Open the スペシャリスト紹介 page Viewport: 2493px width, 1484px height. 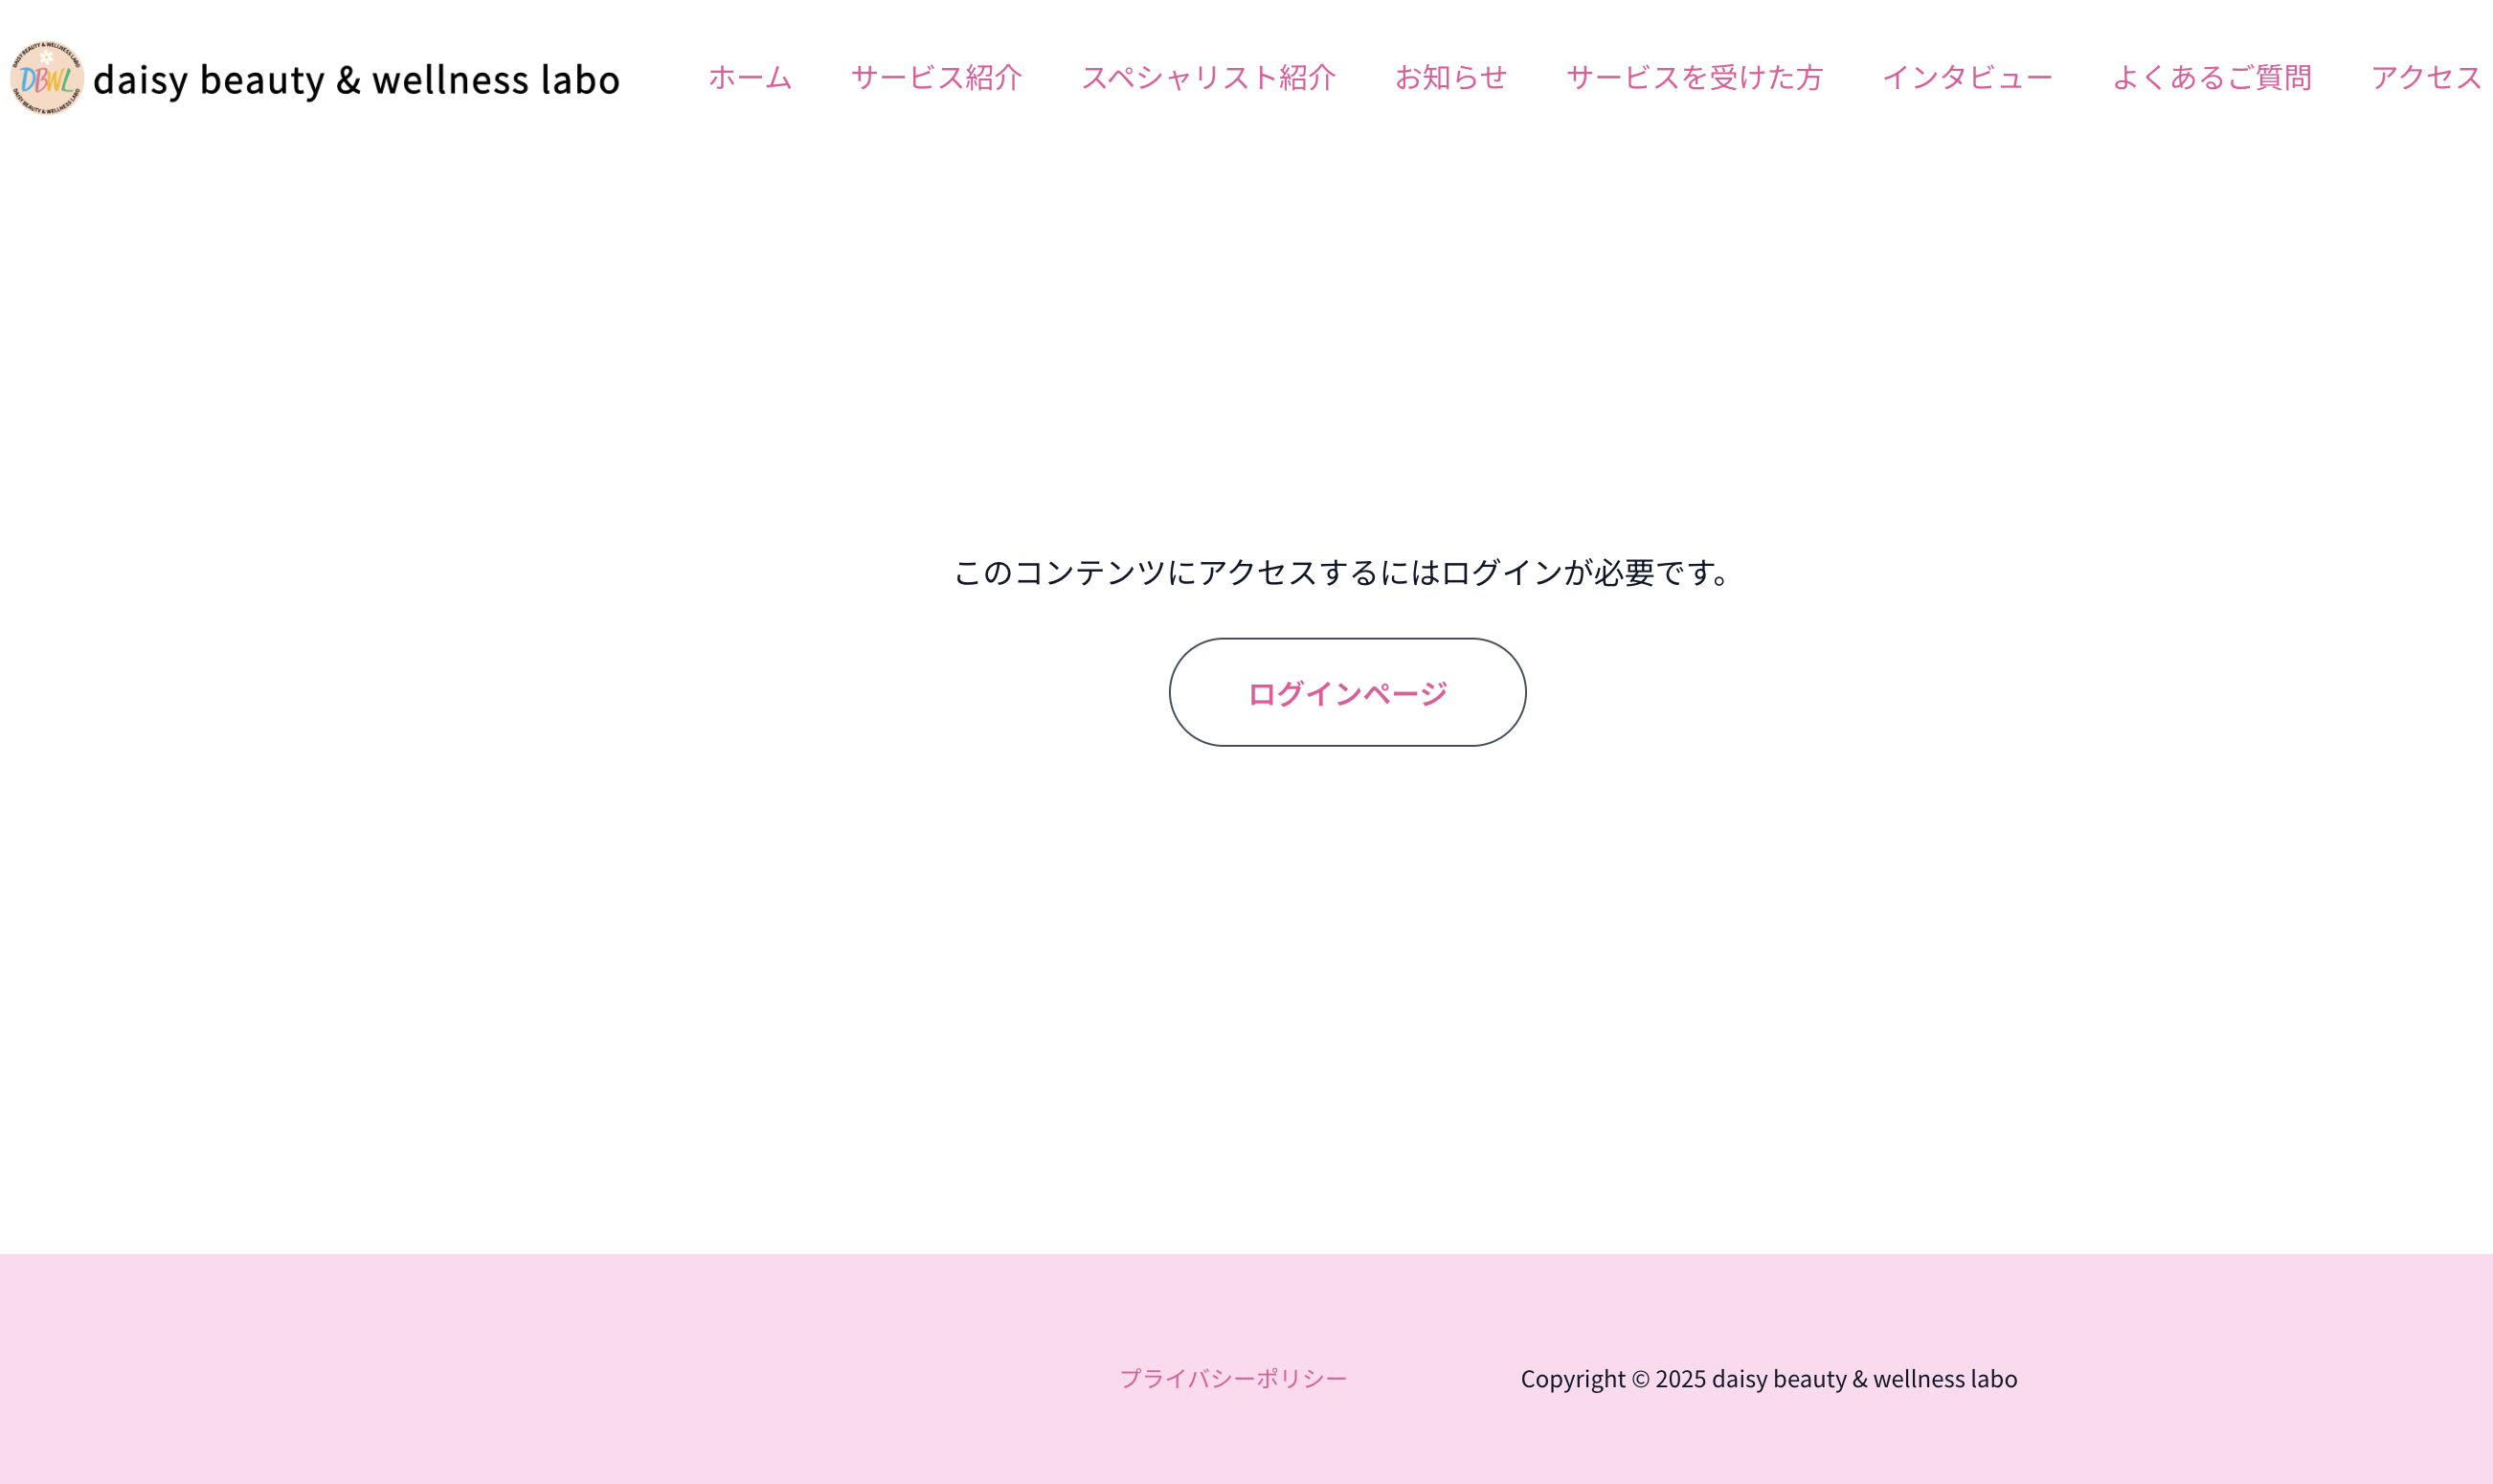1208,77
